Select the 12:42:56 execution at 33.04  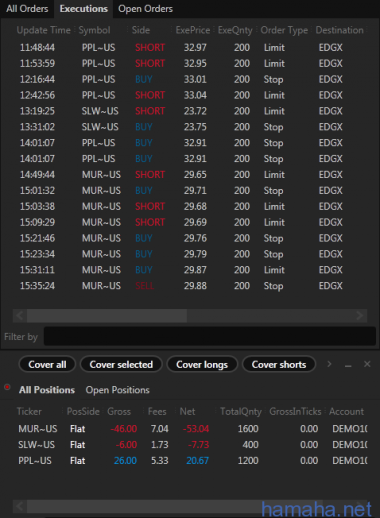coord(190,95)
